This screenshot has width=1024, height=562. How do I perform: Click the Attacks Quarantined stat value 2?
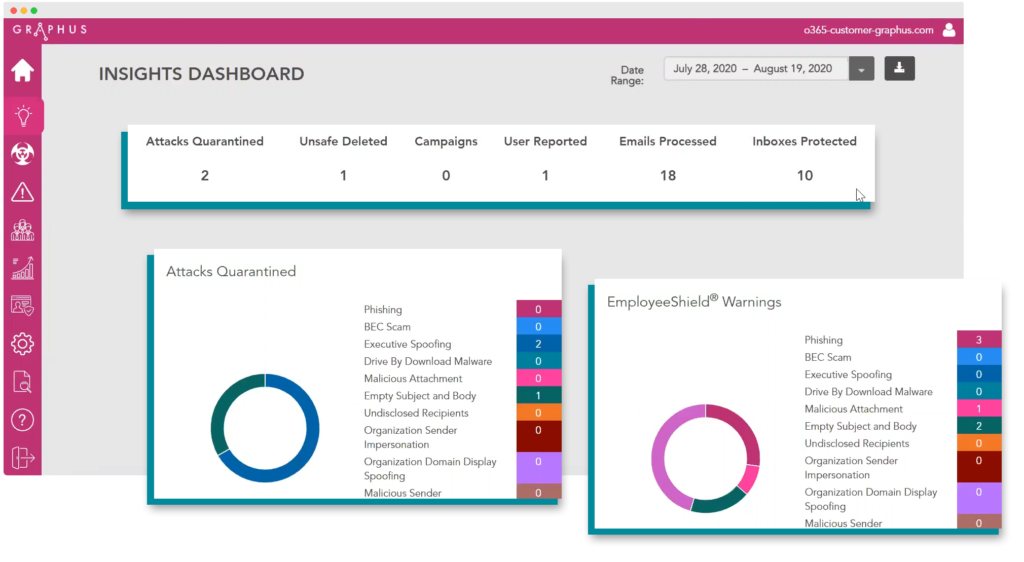(205, 176)
